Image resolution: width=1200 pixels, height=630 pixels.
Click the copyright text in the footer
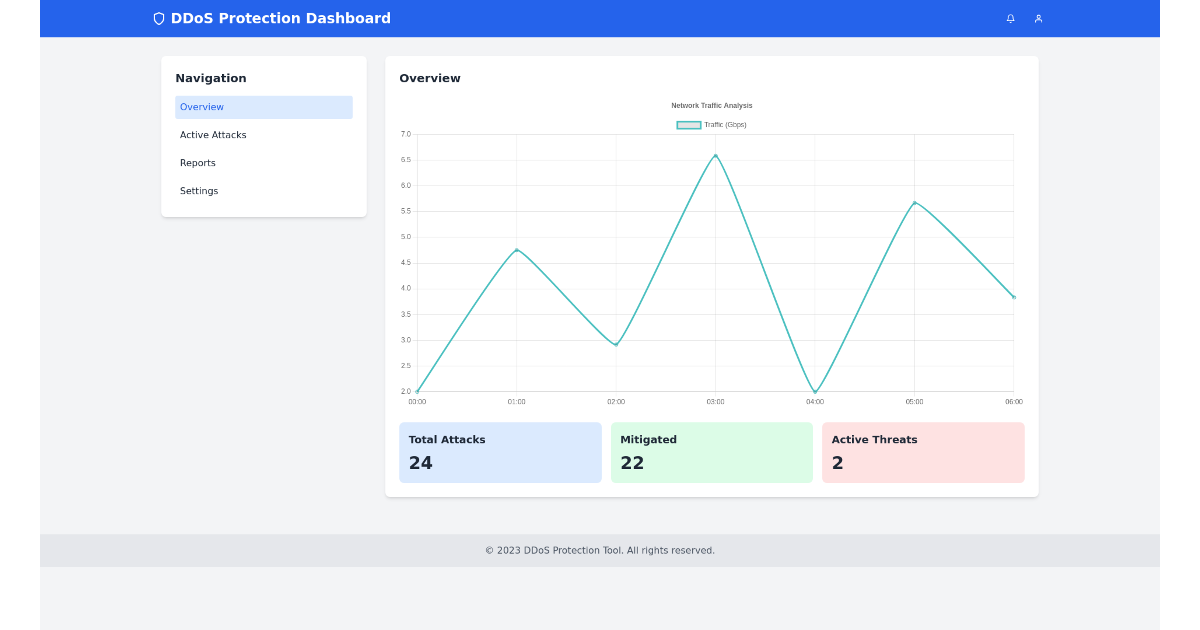click(x=600, y=550)
